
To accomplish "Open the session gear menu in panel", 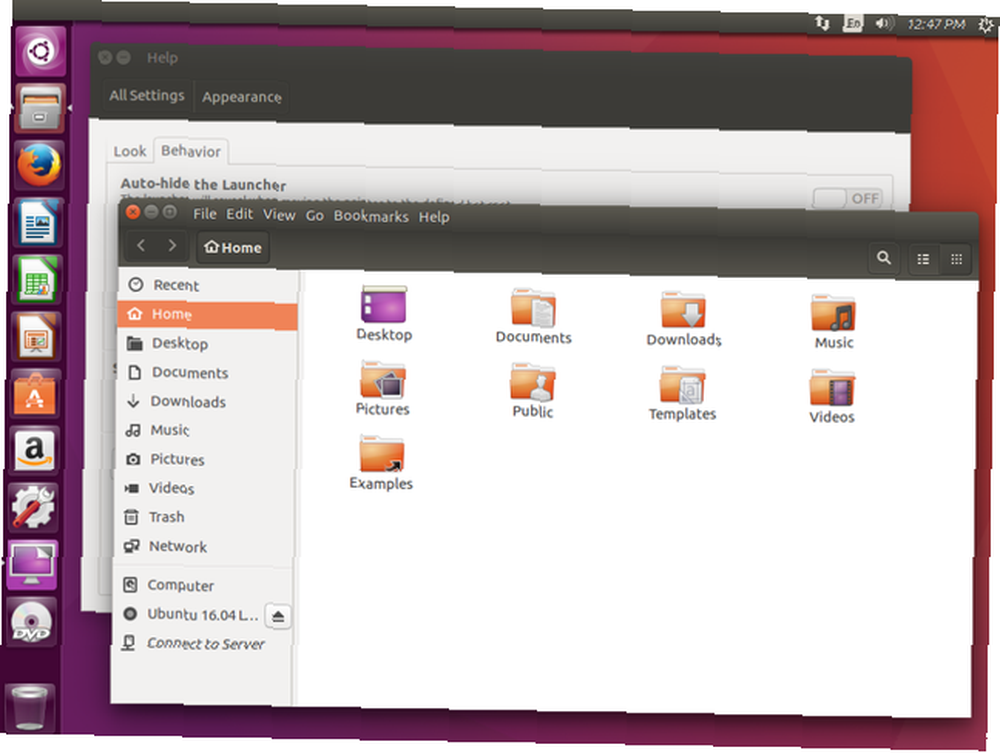I will 985,25.
